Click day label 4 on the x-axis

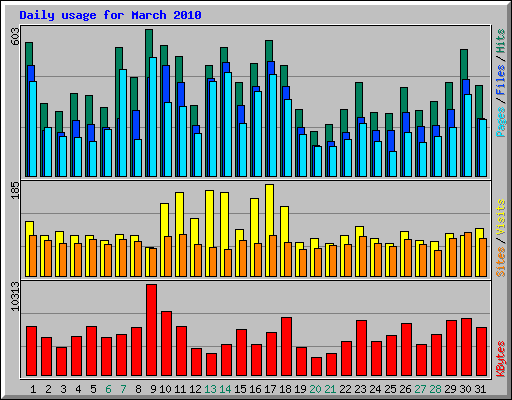(78, 389)
